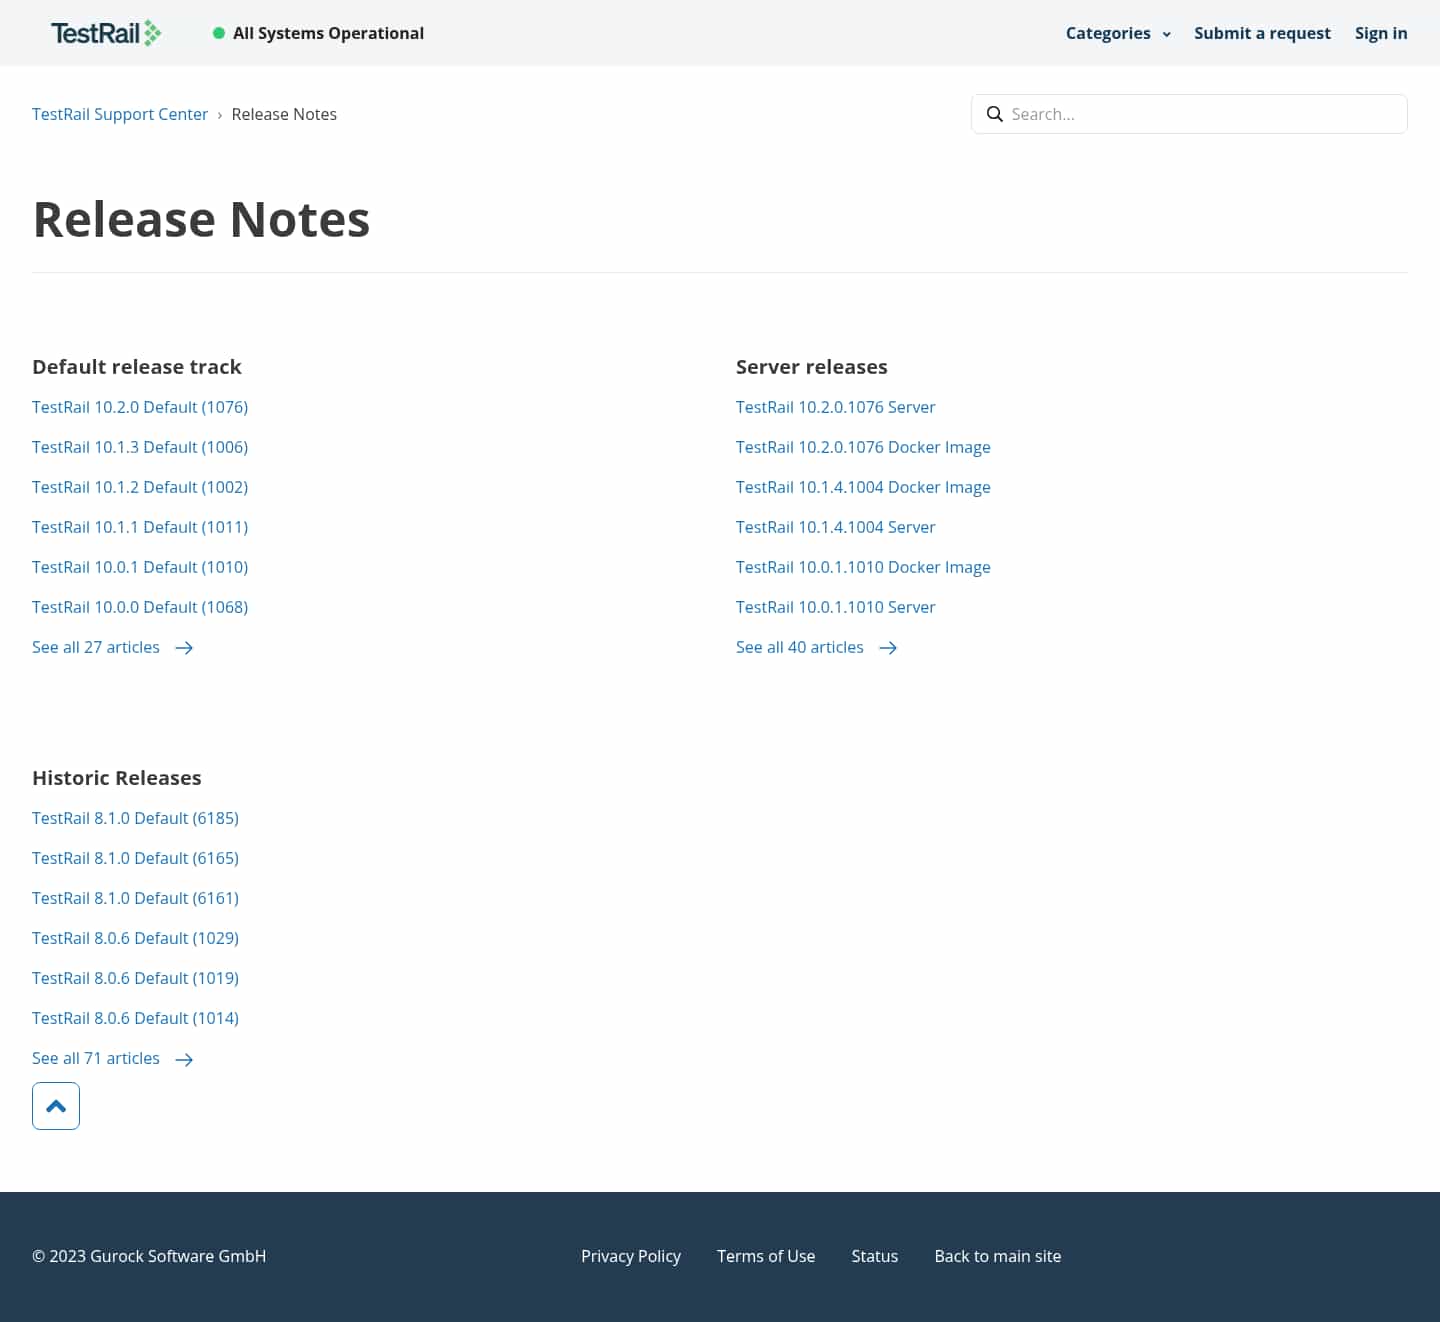Screen dimensions: 1440x1322
Task: Open TestRail 10.2.0 Default (1076) release notes
Action: [x=140, y=407]
